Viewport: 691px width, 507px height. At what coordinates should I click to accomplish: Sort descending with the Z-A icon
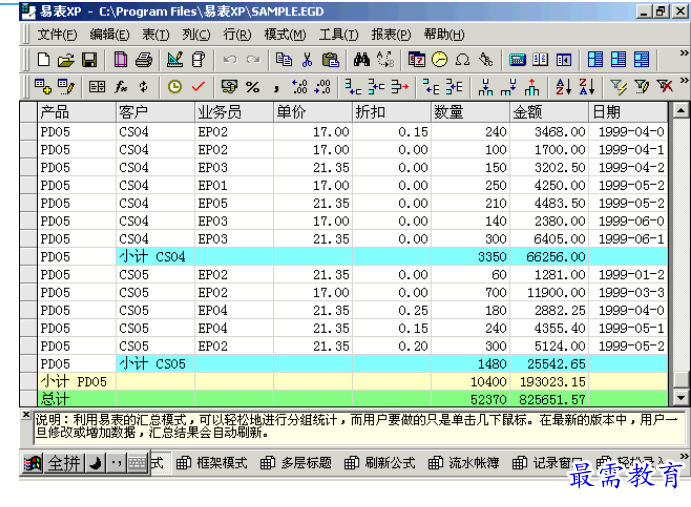click(x=587, y=87)
